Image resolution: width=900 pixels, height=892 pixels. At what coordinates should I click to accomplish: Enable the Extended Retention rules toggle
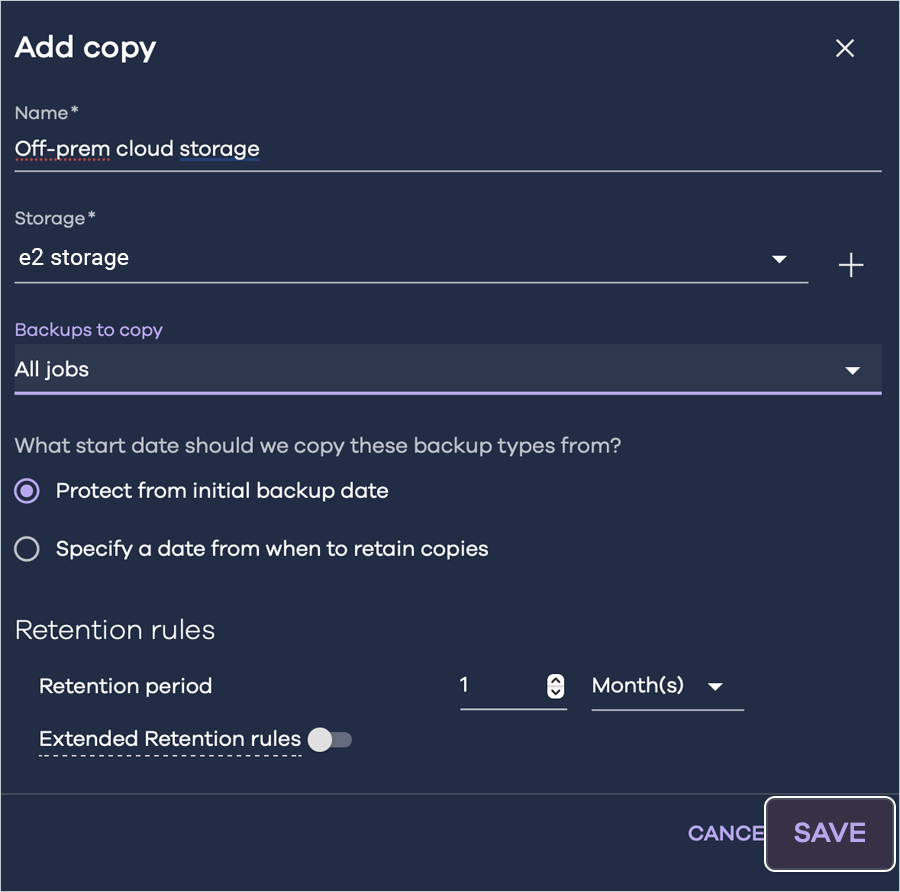[x=330, y=740]
